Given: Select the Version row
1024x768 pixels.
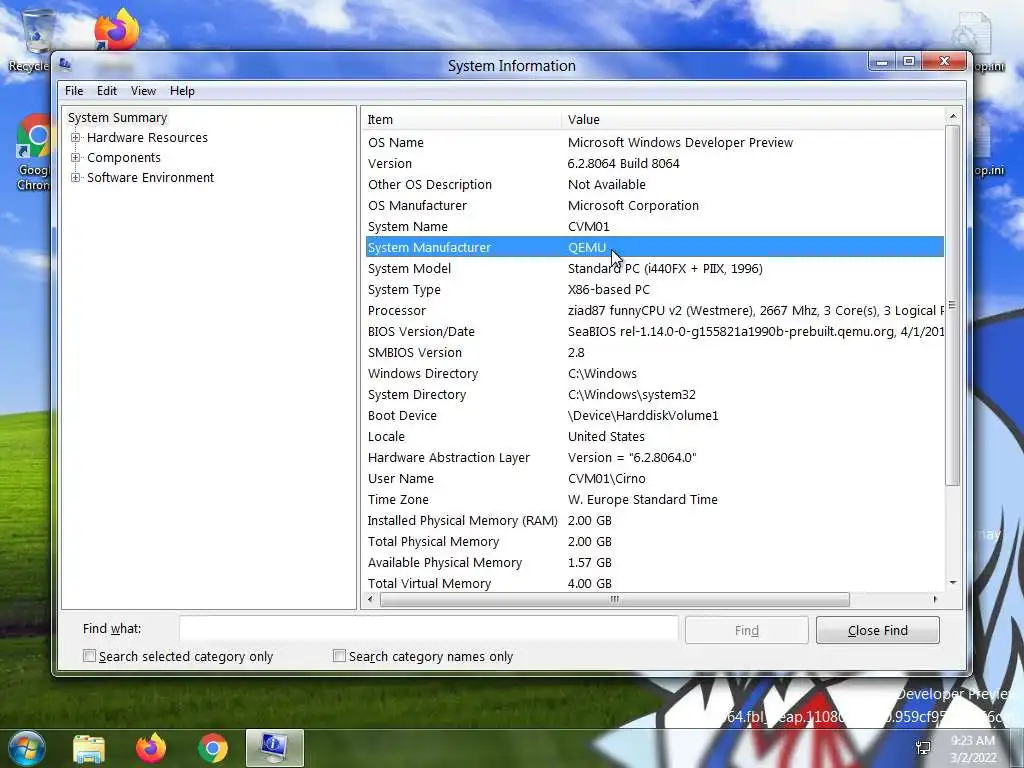Looking at the screenshot, I should pyautogui.click(x=654, y=163).
